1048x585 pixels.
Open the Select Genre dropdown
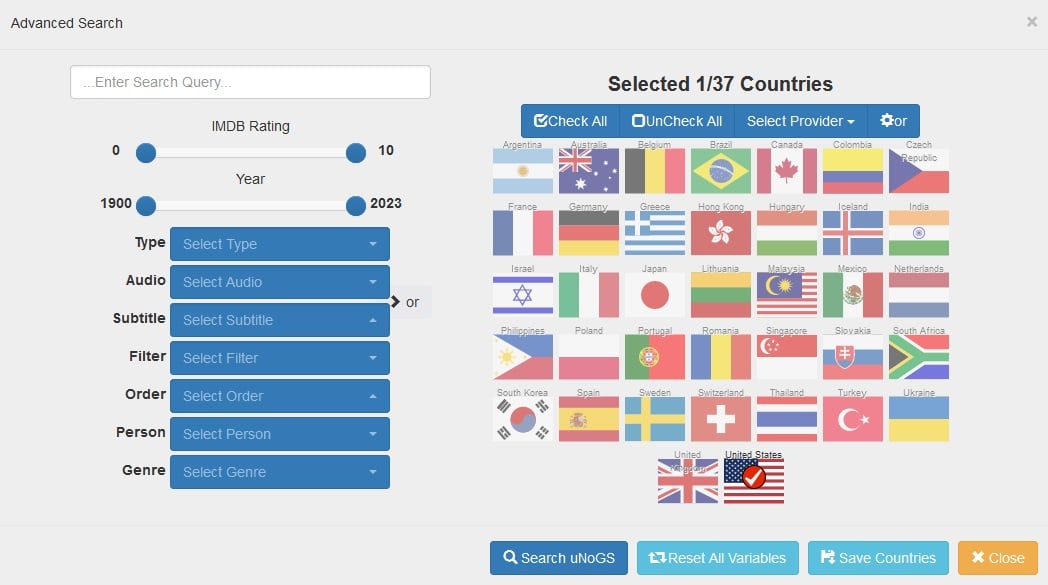280,472
